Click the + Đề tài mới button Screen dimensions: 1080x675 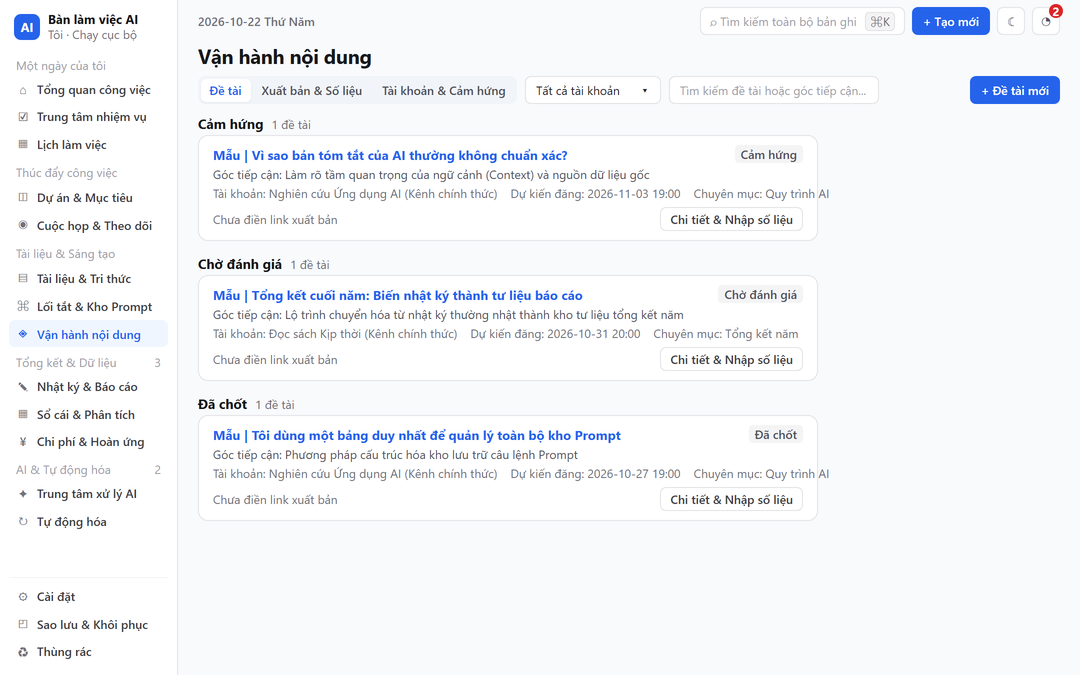point(1015,90)
